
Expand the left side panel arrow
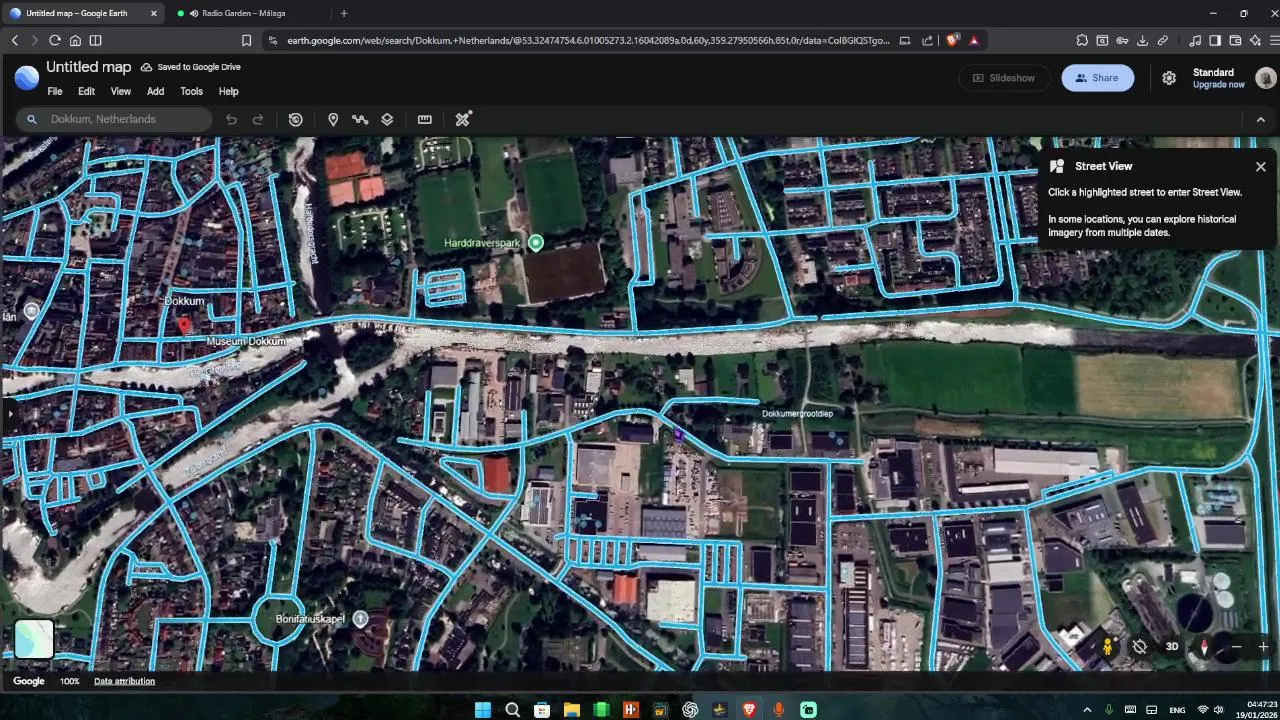pos(9,413)
